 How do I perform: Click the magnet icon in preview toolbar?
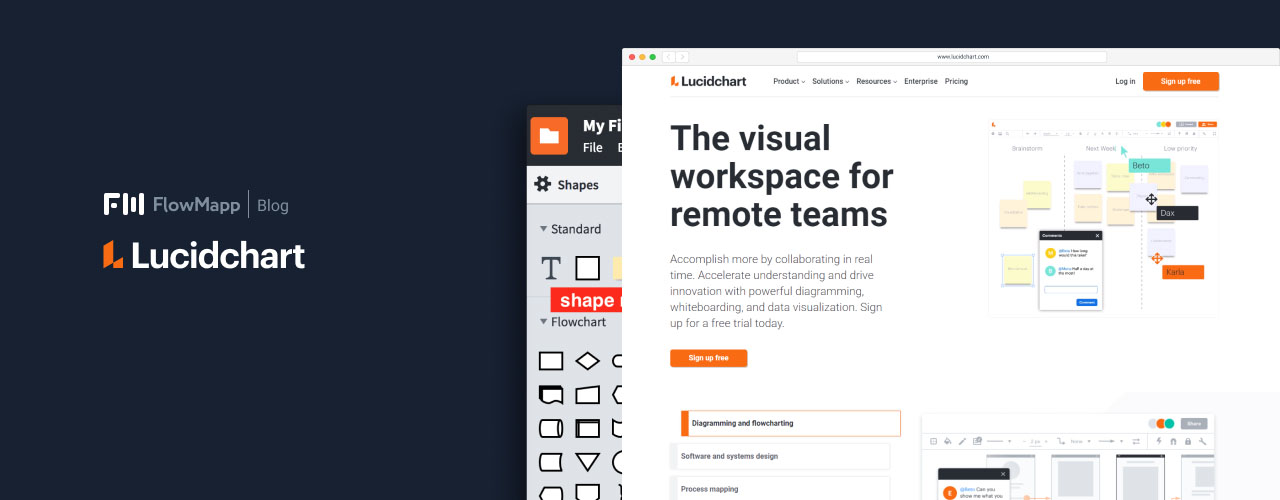1174,441
